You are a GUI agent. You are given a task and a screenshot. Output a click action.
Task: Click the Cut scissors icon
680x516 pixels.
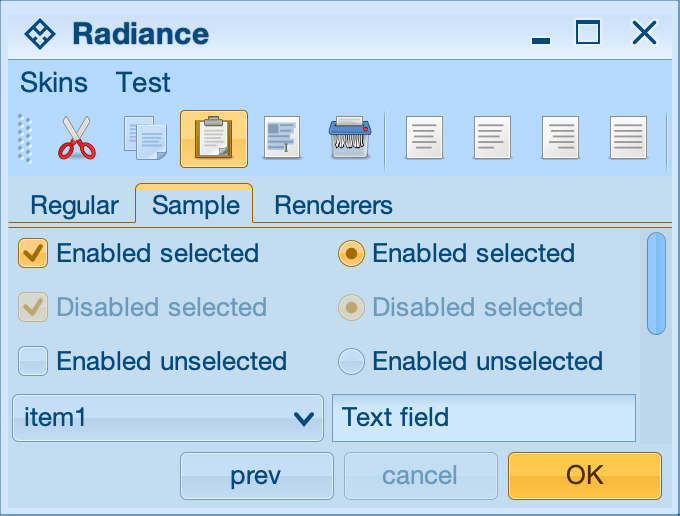coord(76,138)
